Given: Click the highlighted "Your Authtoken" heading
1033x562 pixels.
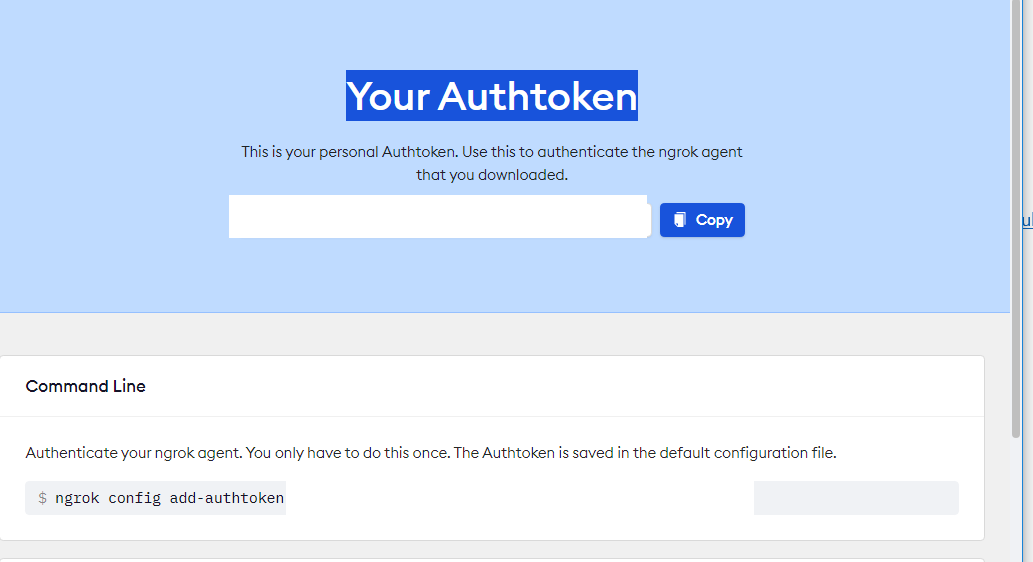Looking at the screenshot, I should click(x=491, y=96).
